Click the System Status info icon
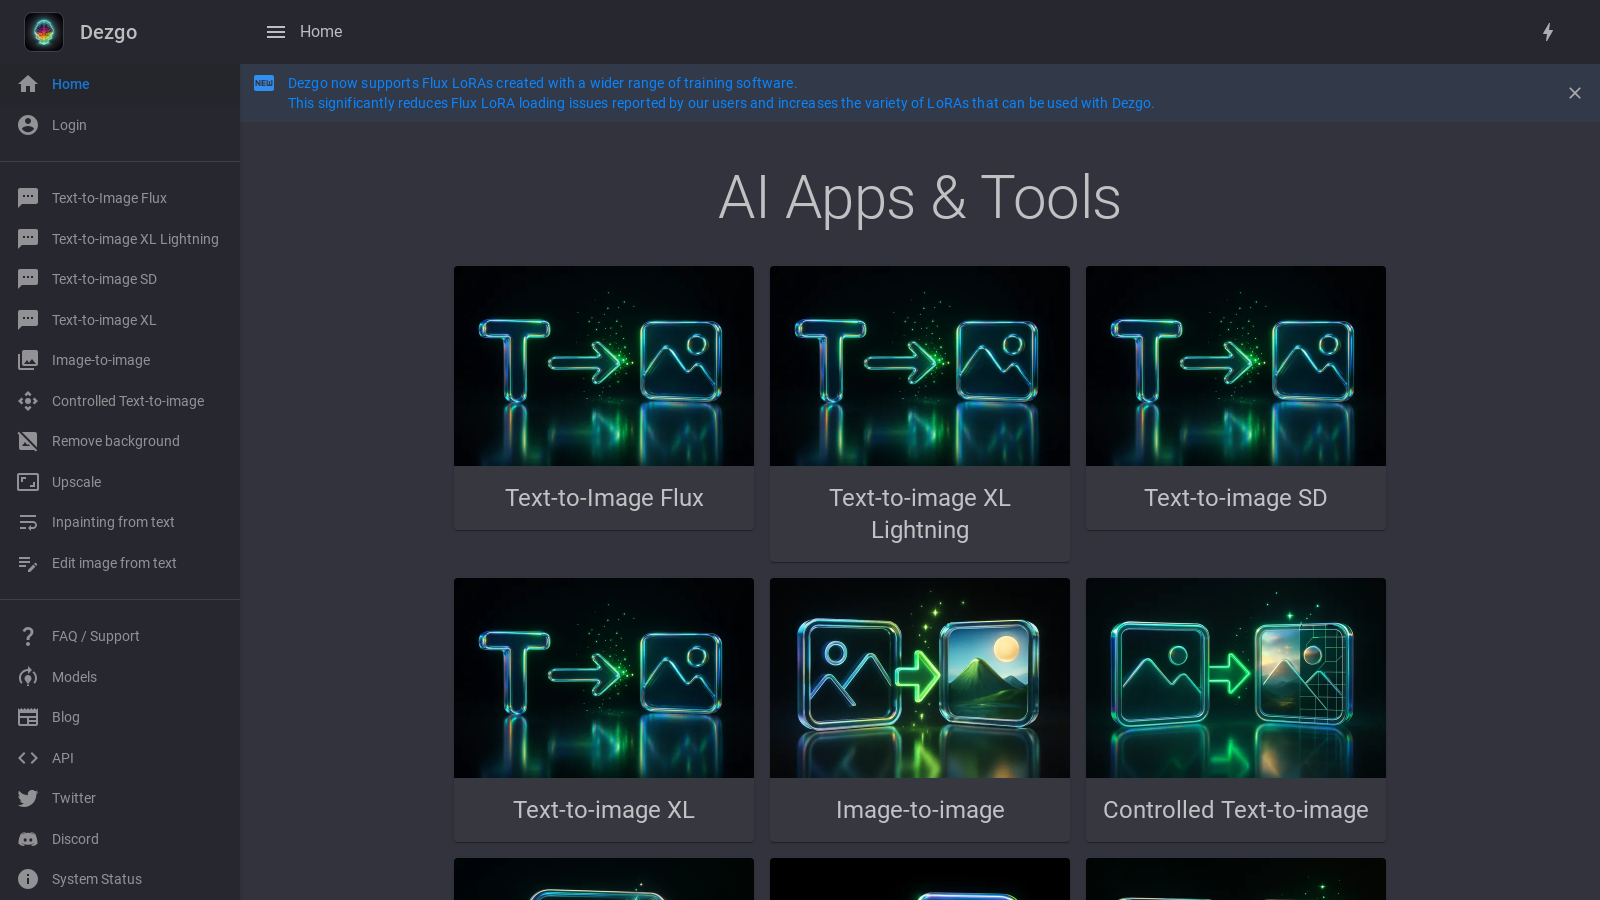This screenshot has width=1600, height=900. [28, 879]
